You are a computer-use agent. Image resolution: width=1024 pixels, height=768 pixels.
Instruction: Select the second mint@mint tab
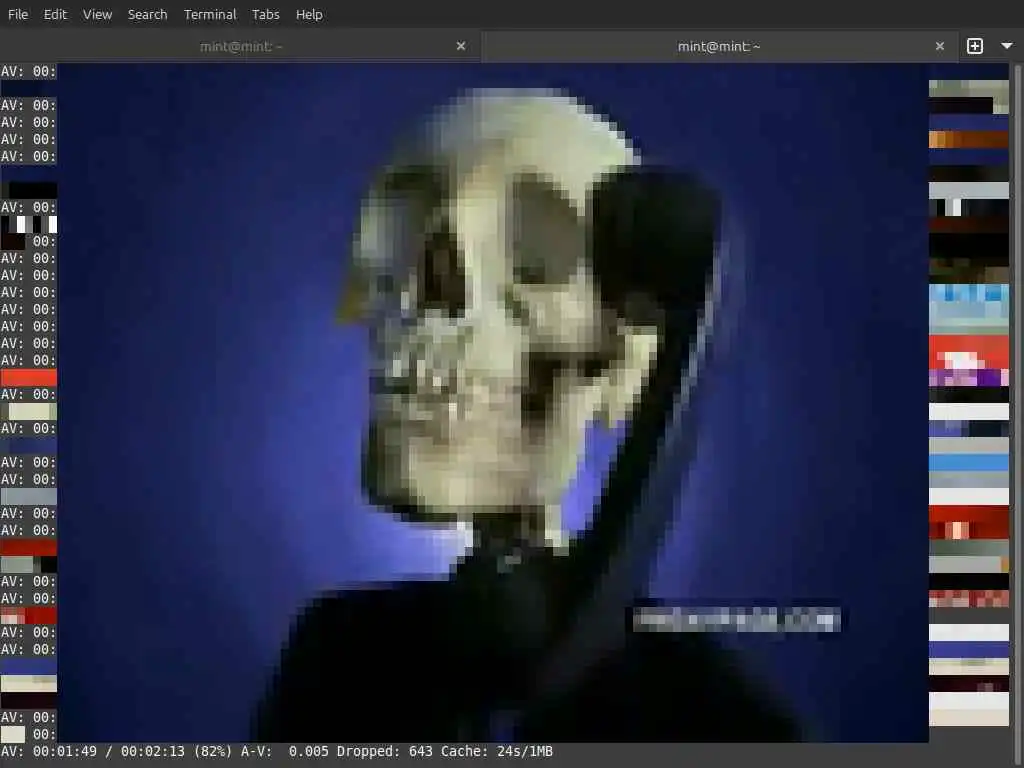tap(718, 46)
